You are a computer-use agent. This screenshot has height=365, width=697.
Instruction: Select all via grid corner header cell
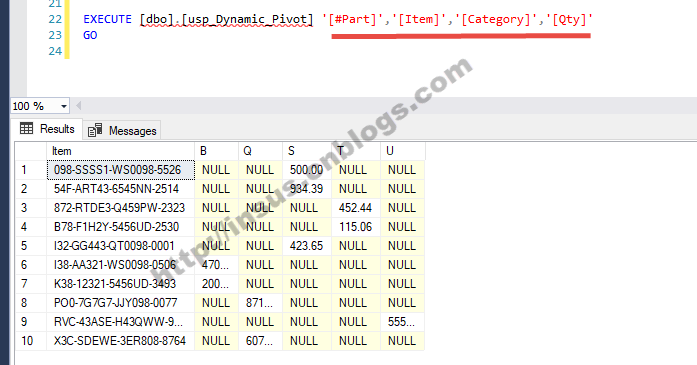[x=31, y=151]
